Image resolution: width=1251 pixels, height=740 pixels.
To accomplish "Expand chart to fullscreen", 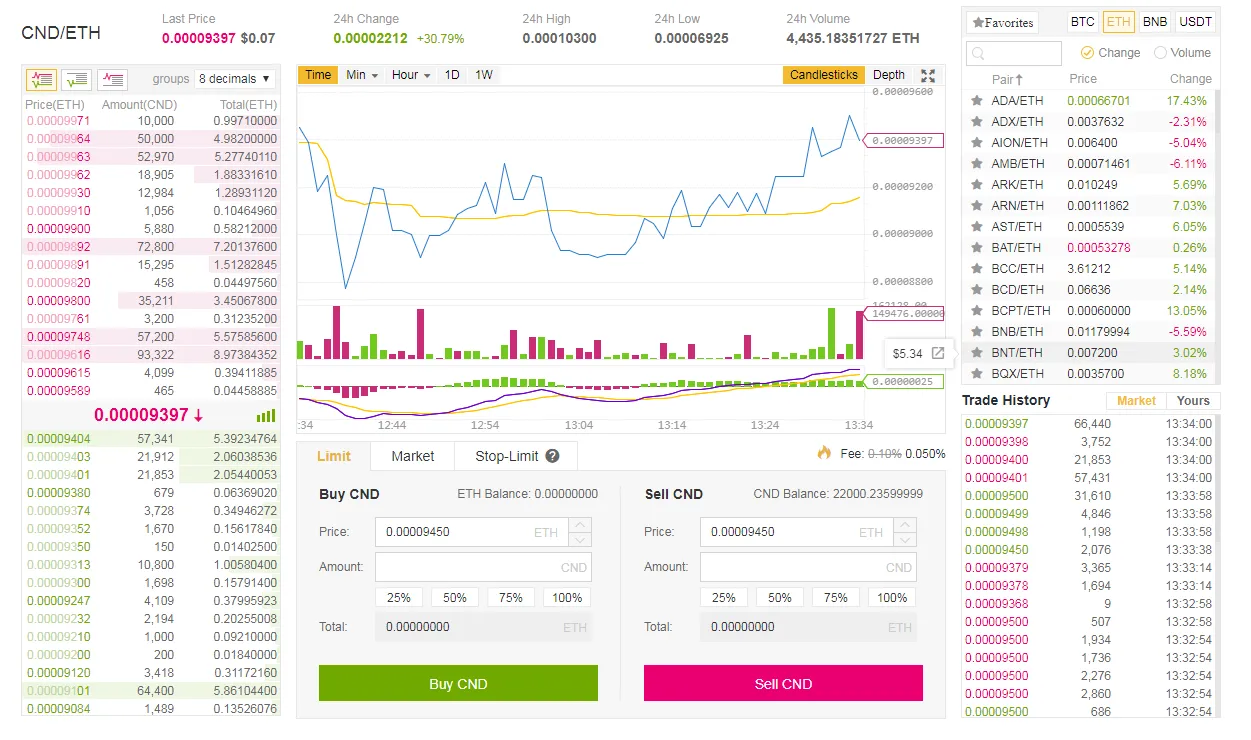I will [928, 75].
